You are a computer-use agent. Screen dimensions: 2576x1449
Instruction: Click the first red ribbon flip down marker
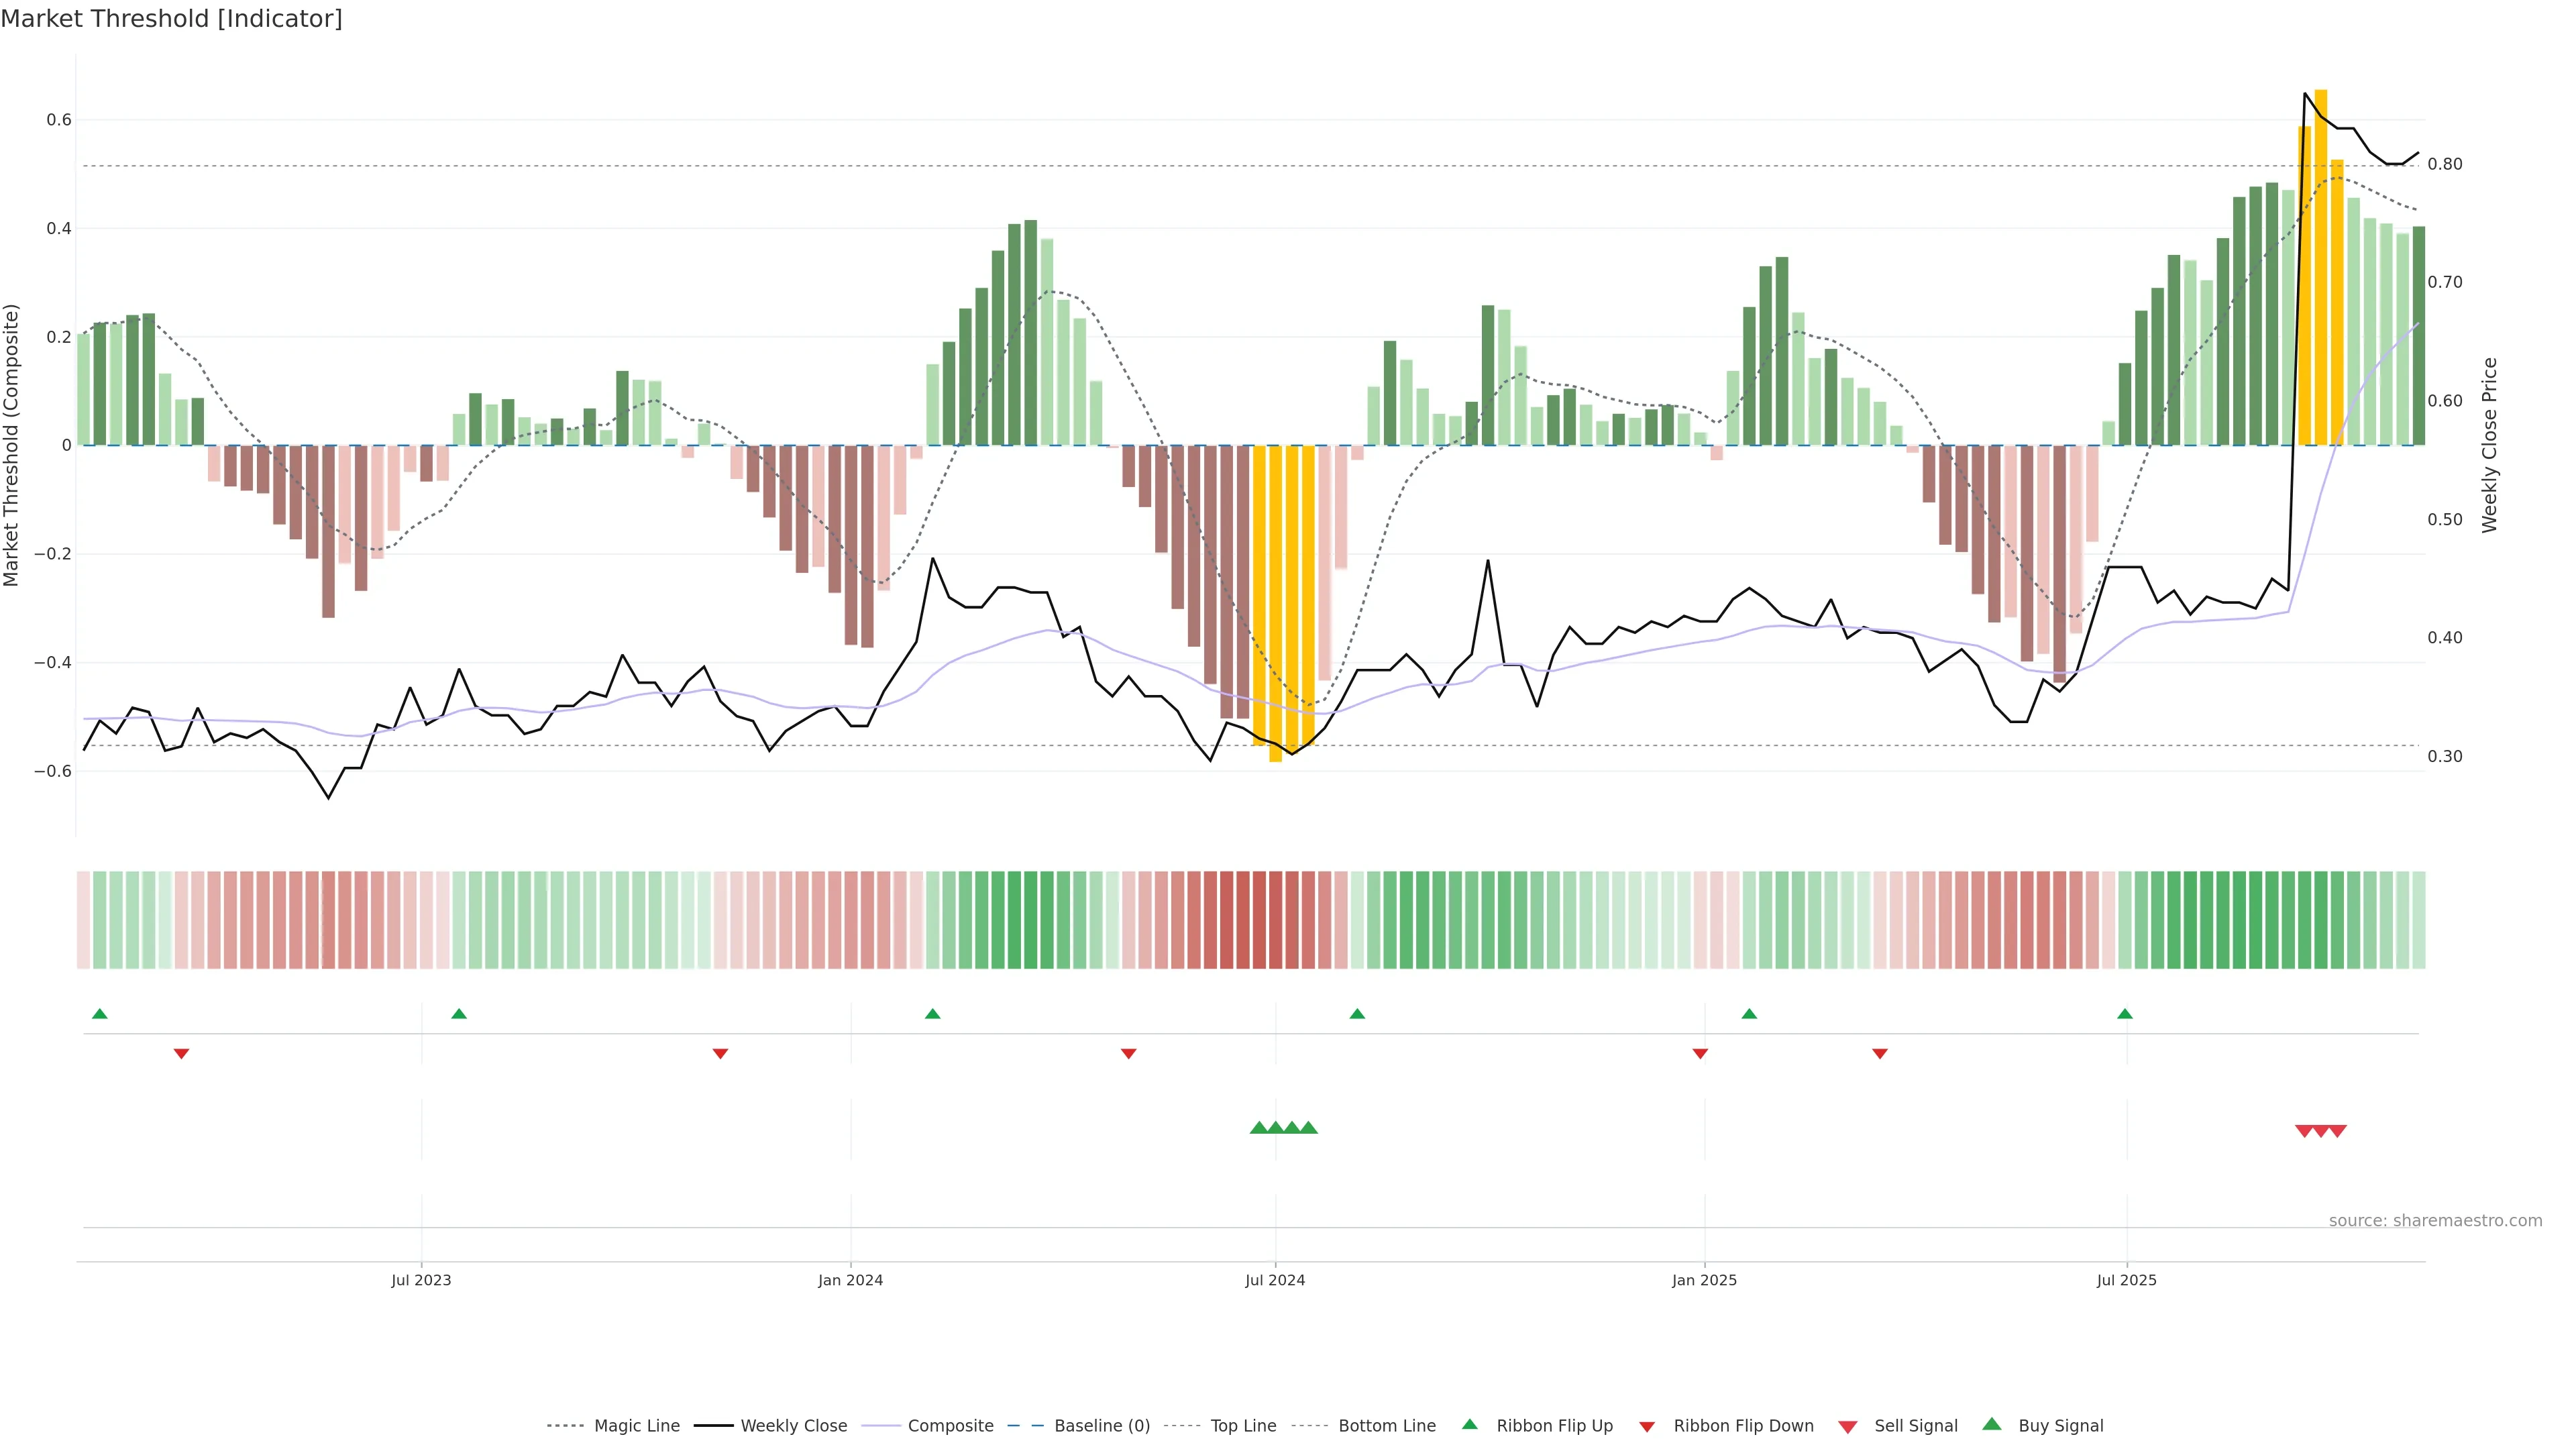(x=181, y=1054)
